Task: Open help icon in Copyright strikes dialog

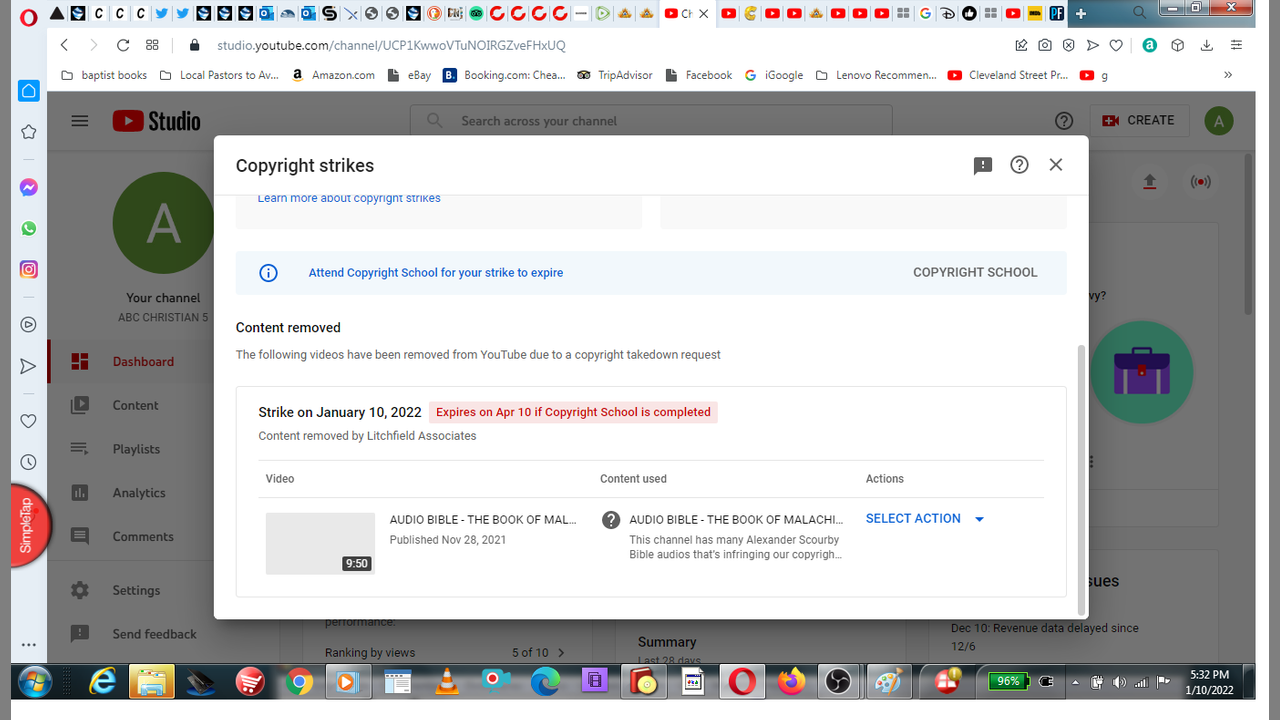Action: point(1019,165)
